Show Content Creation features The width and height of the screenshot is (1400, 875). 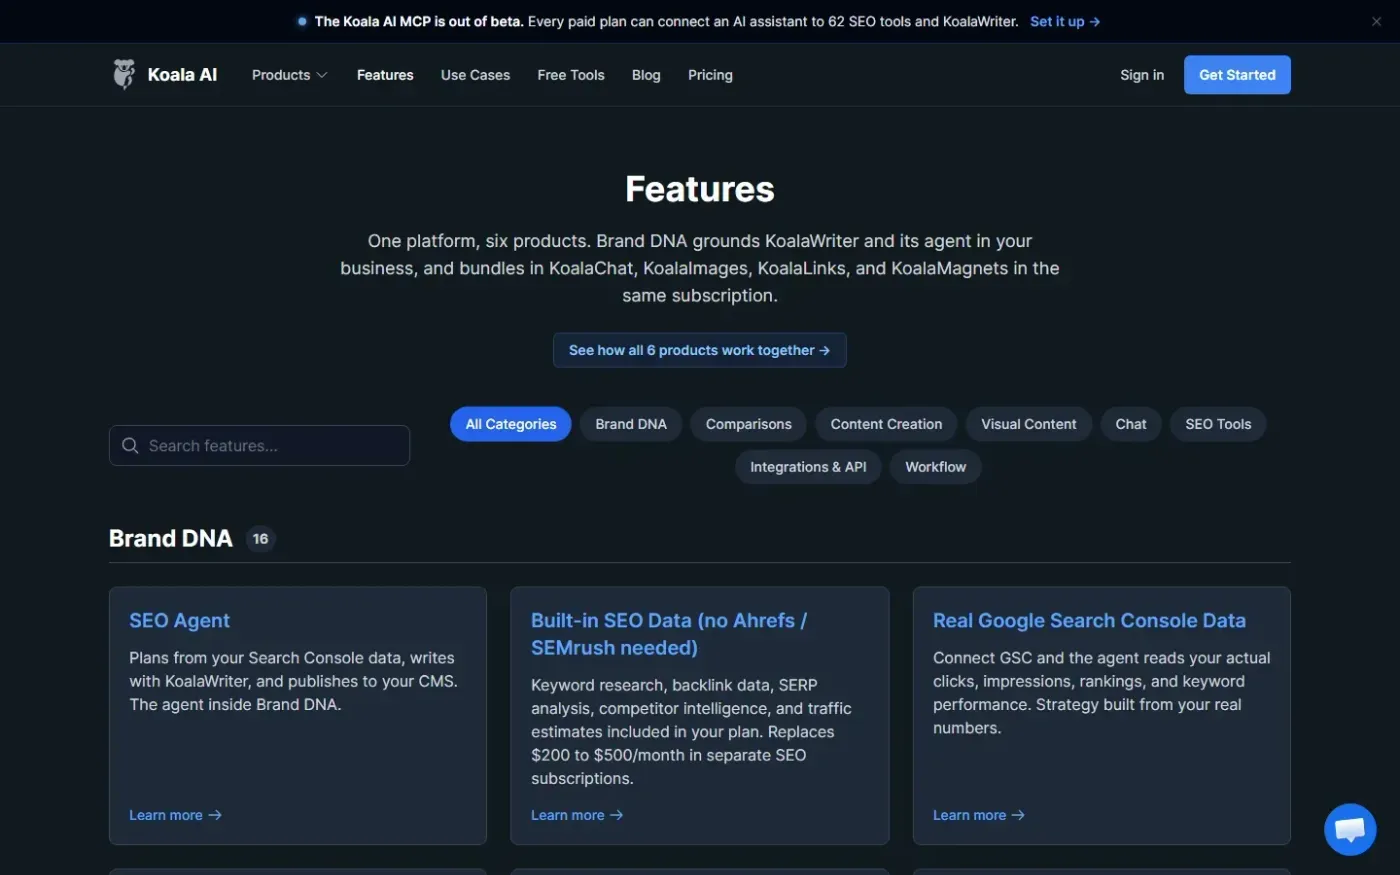click(886, 424)
